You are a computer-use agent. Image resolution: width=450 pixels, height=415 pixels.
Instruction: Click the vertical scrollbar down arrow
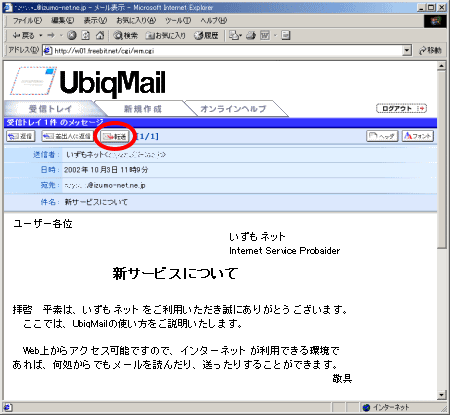441,395
